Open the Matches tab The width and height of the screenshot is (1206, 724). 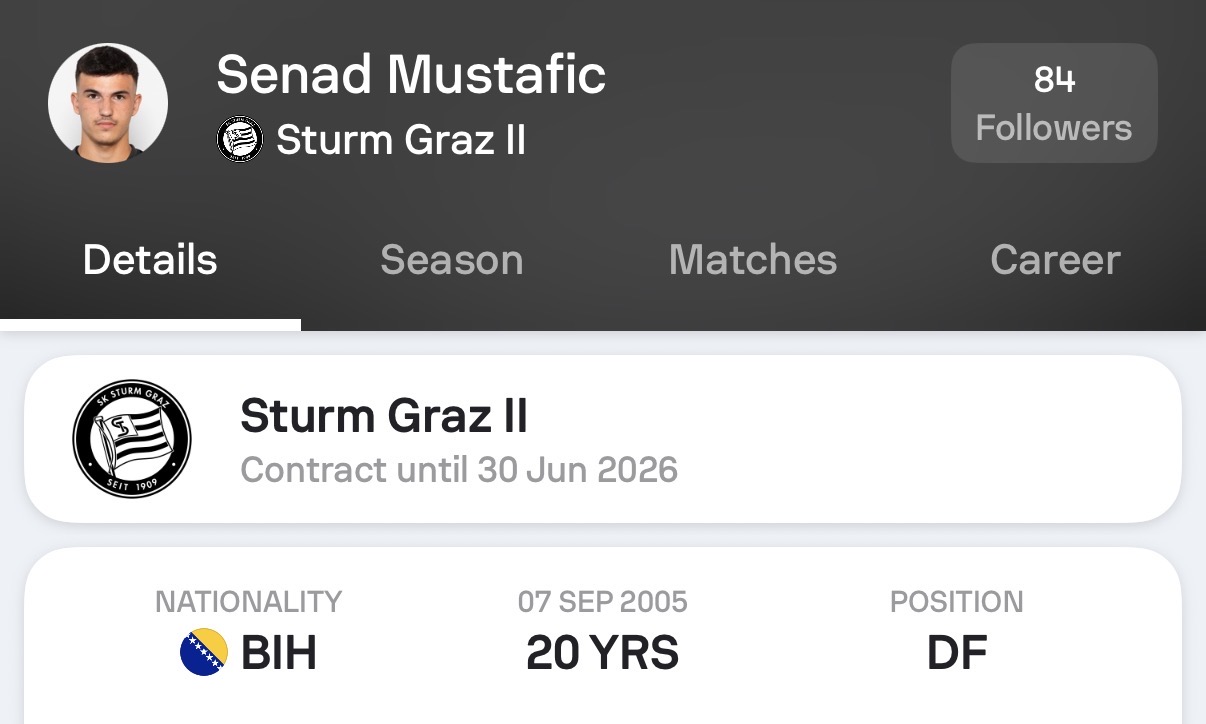click(x=753, y=260)
